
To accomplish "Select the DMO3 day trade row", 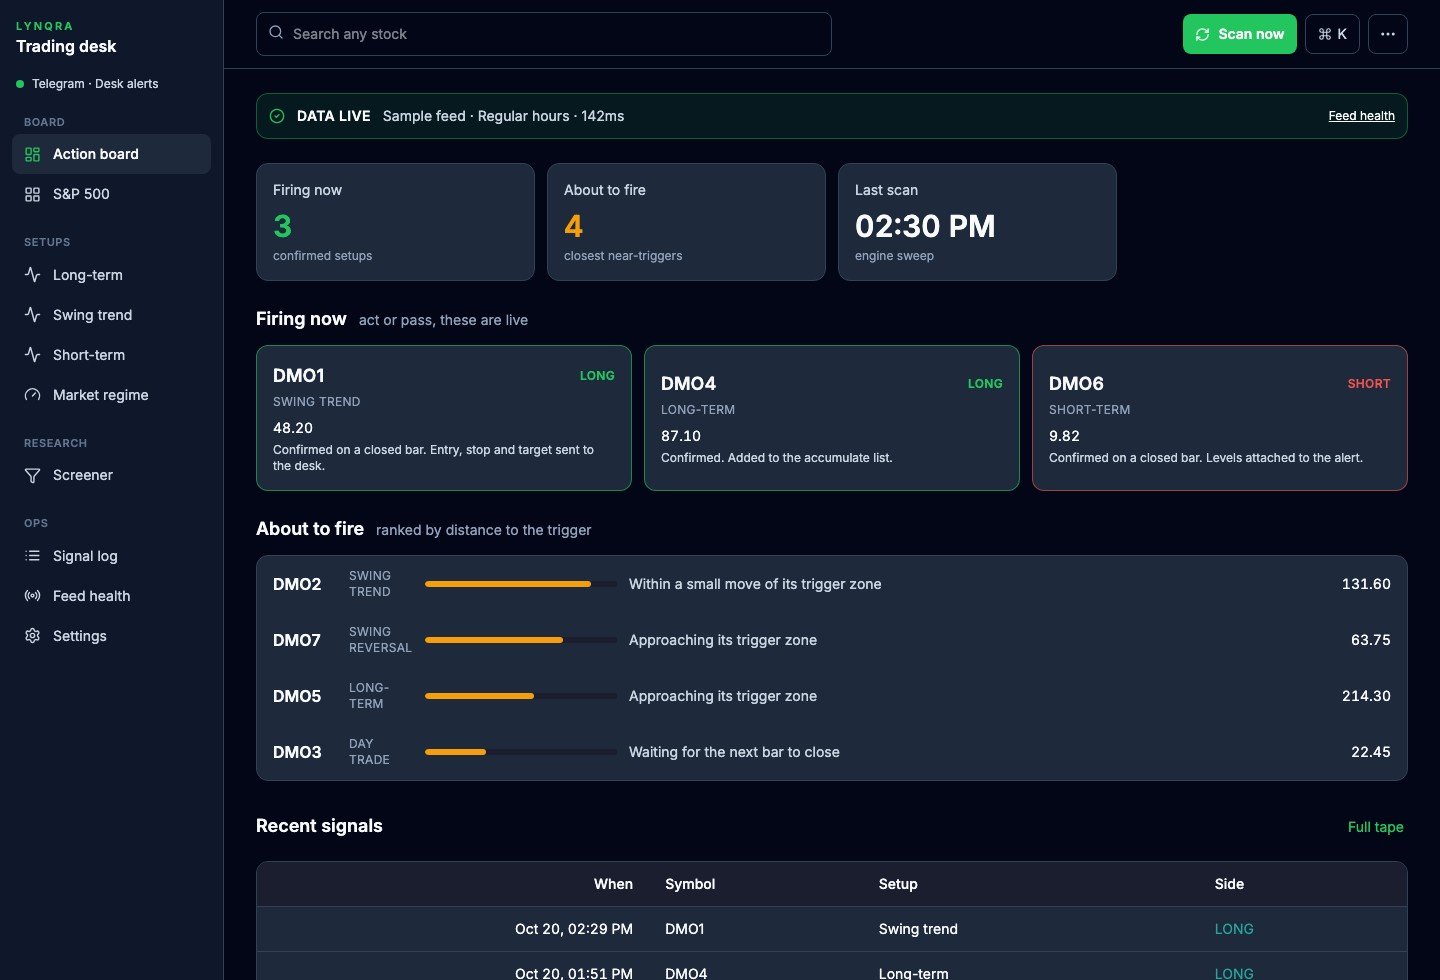I will coord(832,752).
